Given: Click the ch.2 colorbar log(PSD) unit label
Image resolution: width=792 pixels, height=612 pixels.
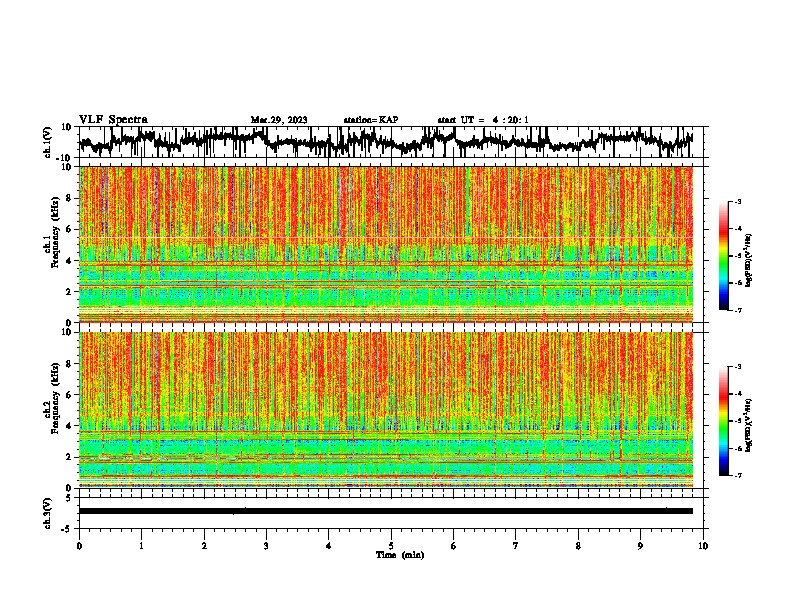Looking at the screenshot, I should [x=748, y=426].
